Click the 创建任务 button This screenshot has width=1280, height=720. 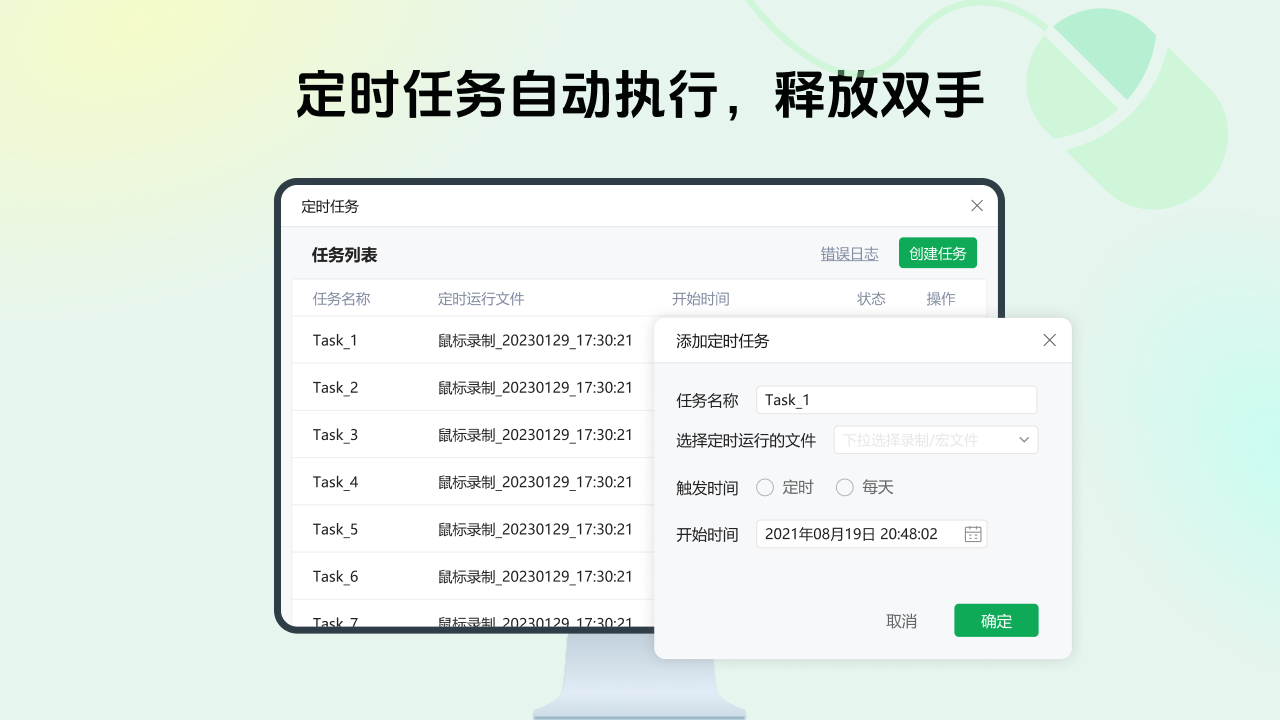[937, 252]
